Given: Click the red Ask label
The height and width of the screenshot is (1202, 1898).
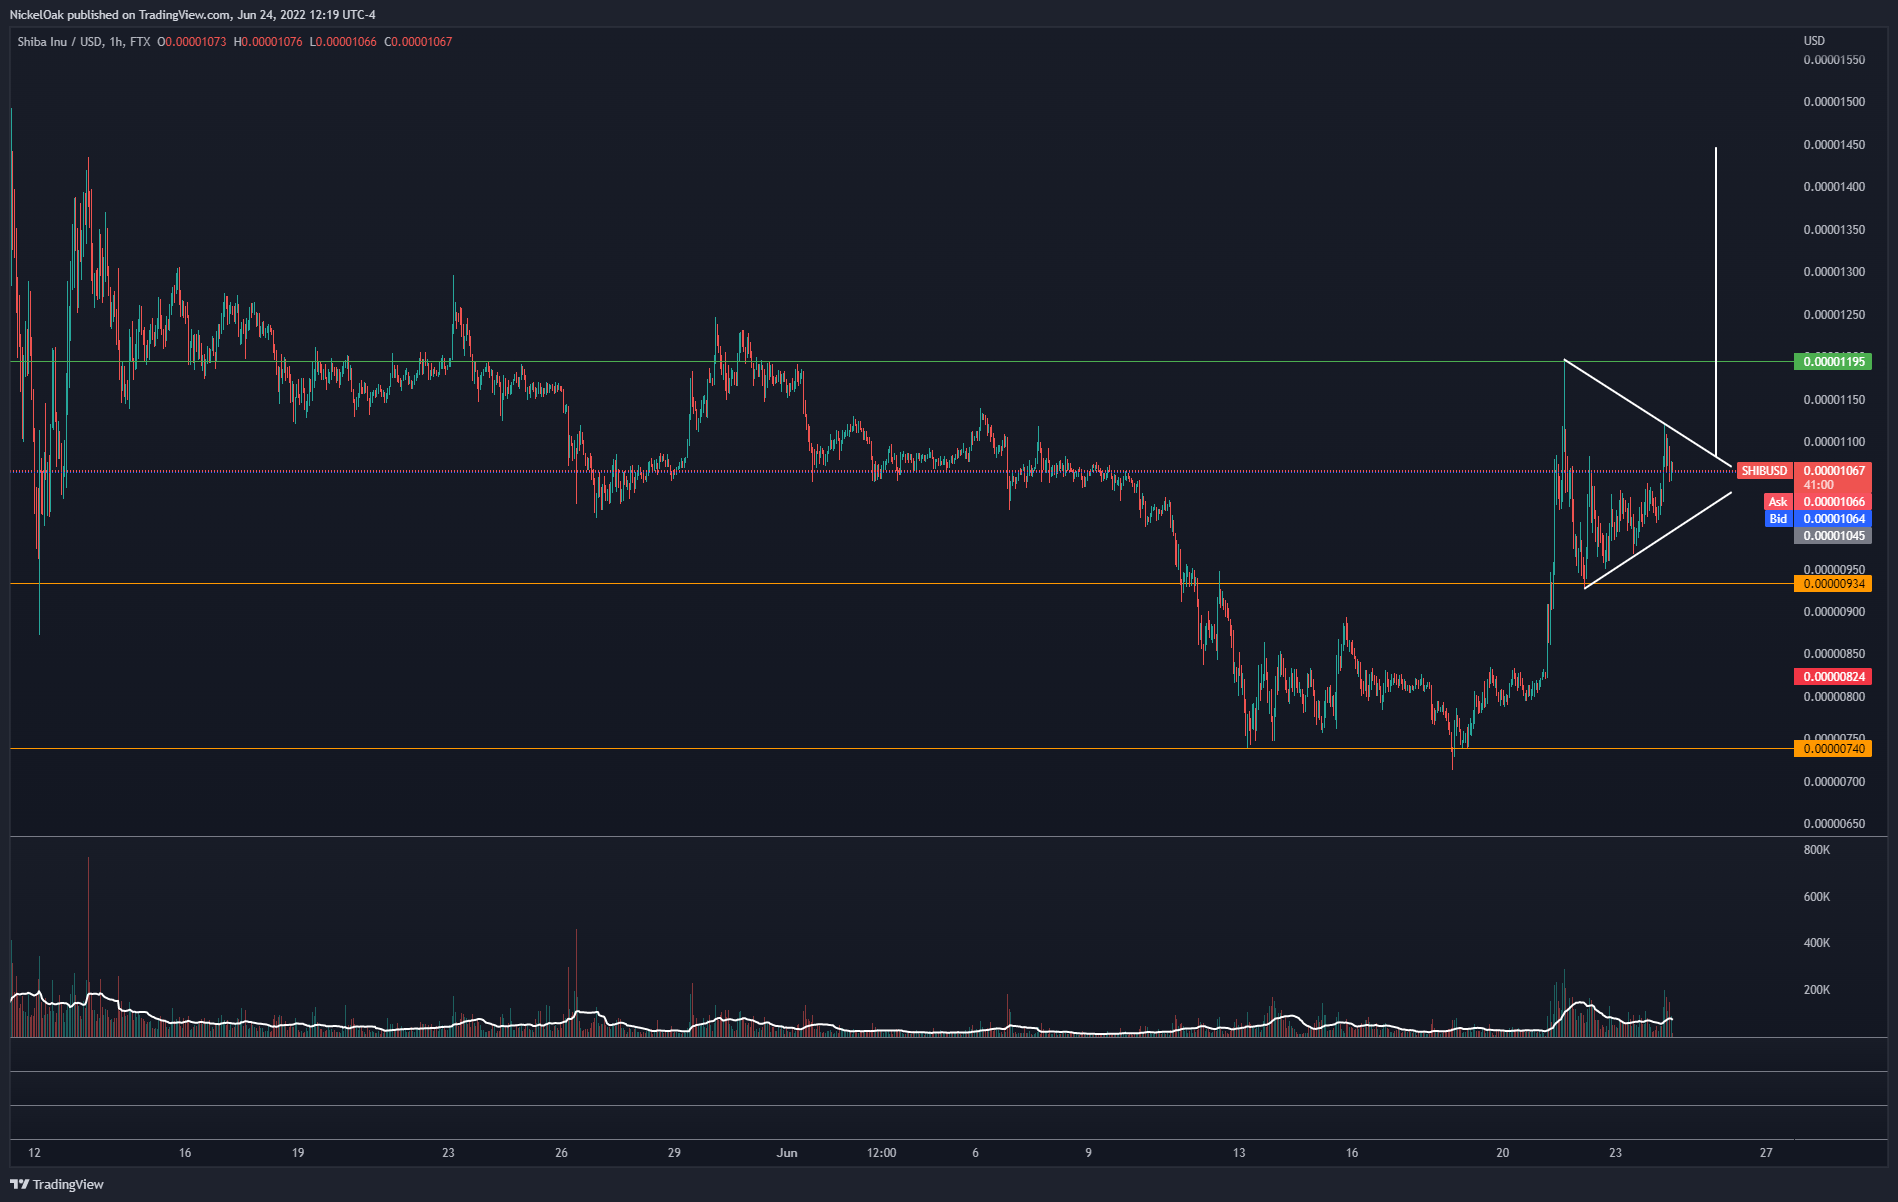Looking at the screenshot, I should point(1778,502).
